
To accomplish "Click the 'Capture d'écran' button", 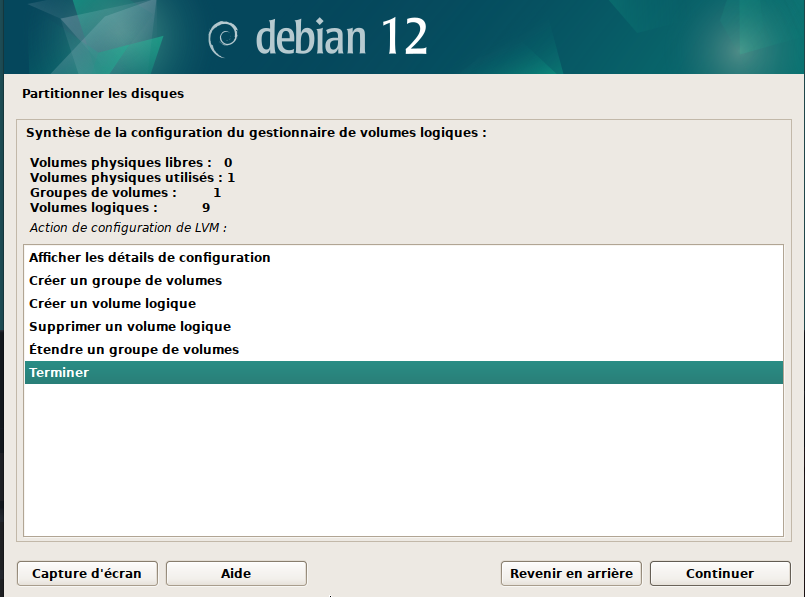I will coord(87,573).
